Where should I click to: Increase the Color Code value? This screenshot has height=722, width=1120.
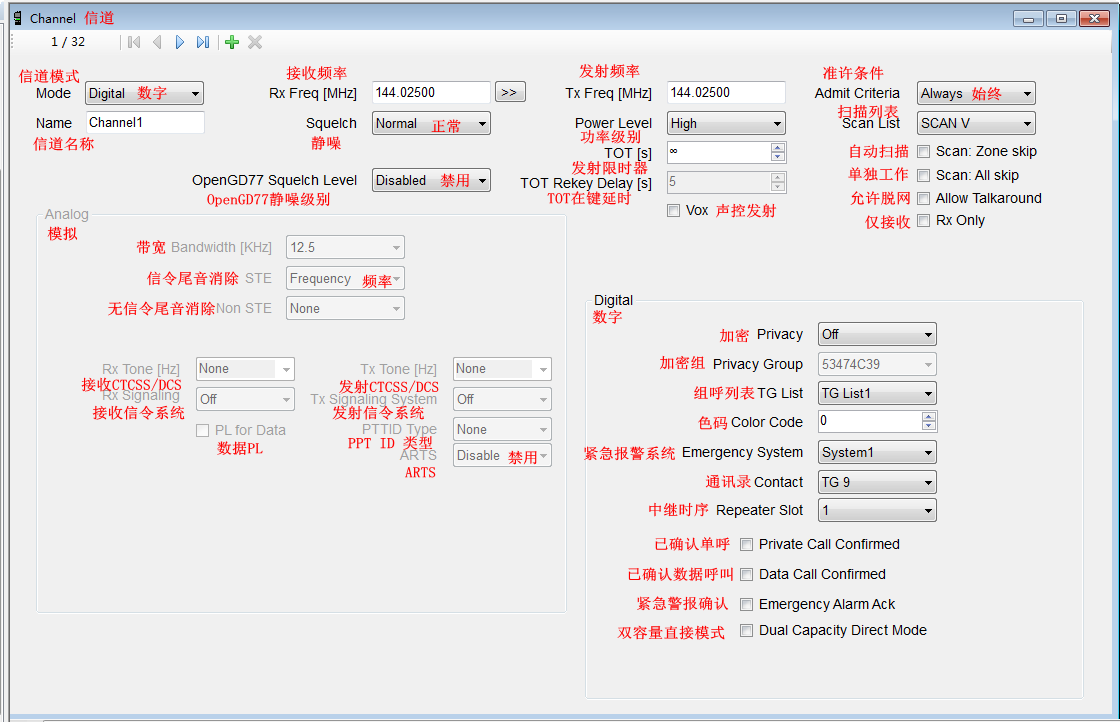[x=929, y=417]
